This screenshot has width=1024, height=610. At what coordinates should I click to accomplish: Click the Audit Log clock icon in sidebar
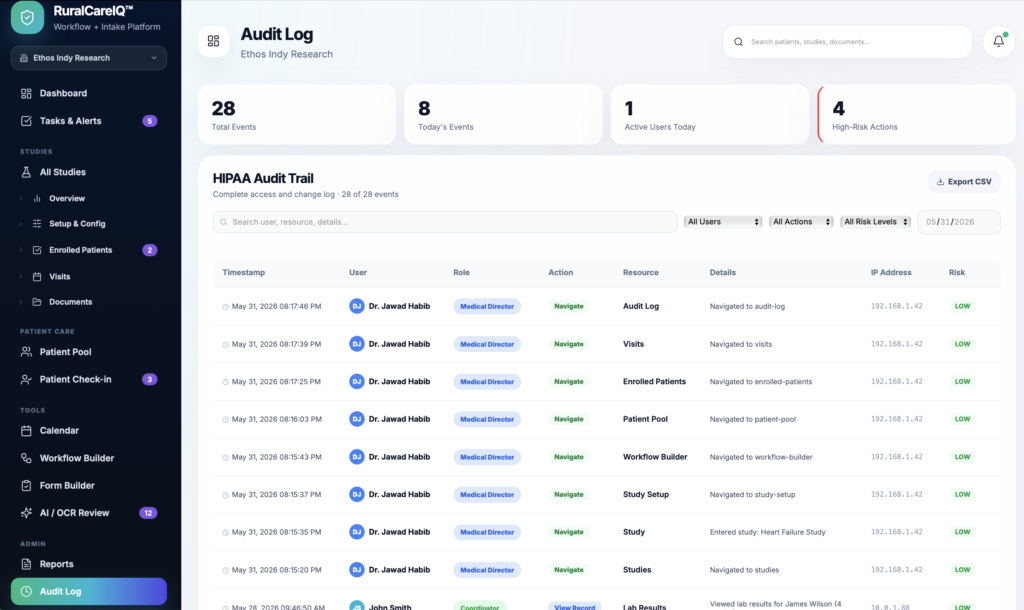26,592
